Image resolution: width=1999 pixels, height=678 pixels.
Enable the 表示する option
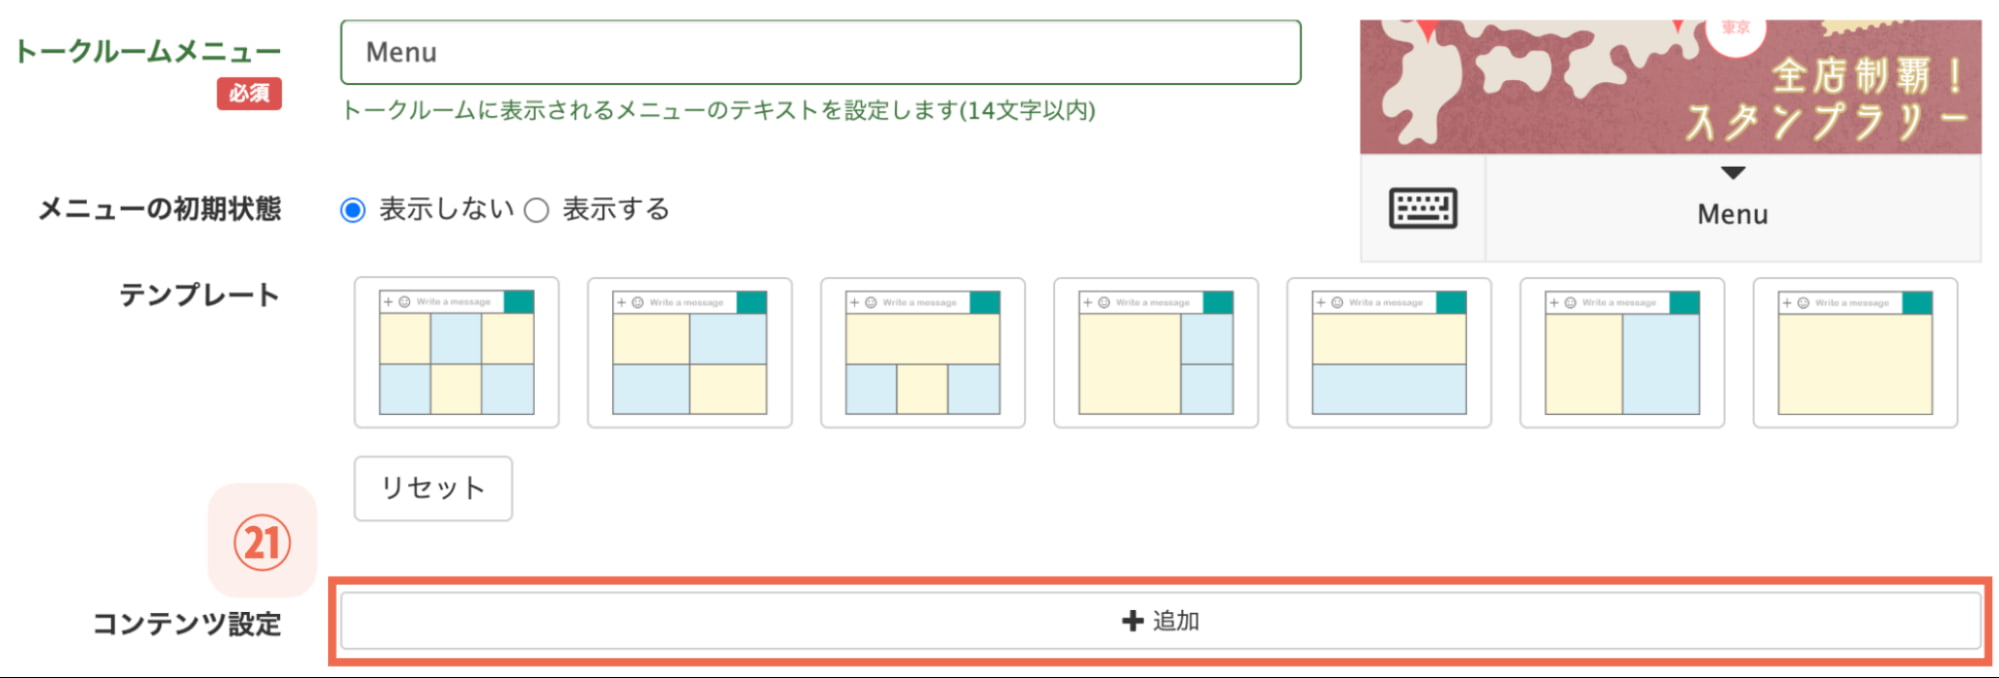(536, 209)
